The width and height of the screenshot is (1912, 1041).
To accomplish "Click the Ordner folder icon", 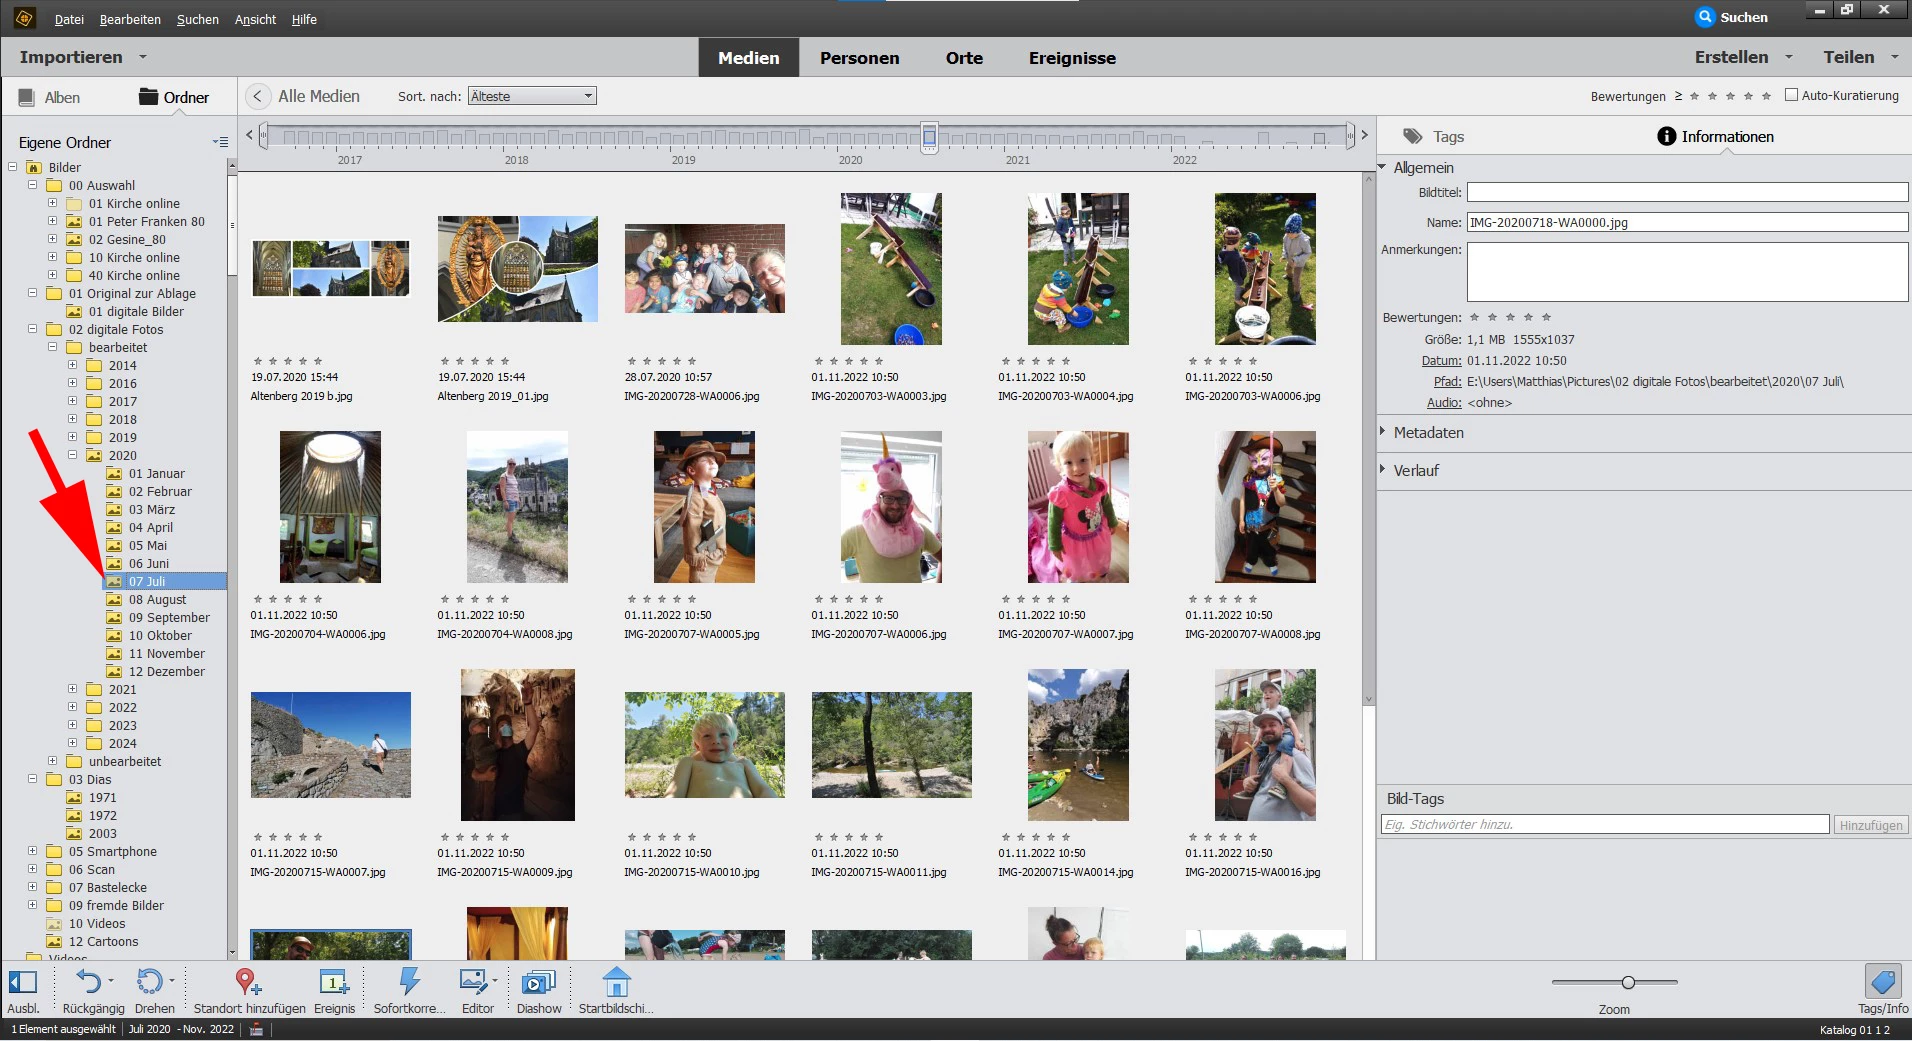I will [148, 96].
